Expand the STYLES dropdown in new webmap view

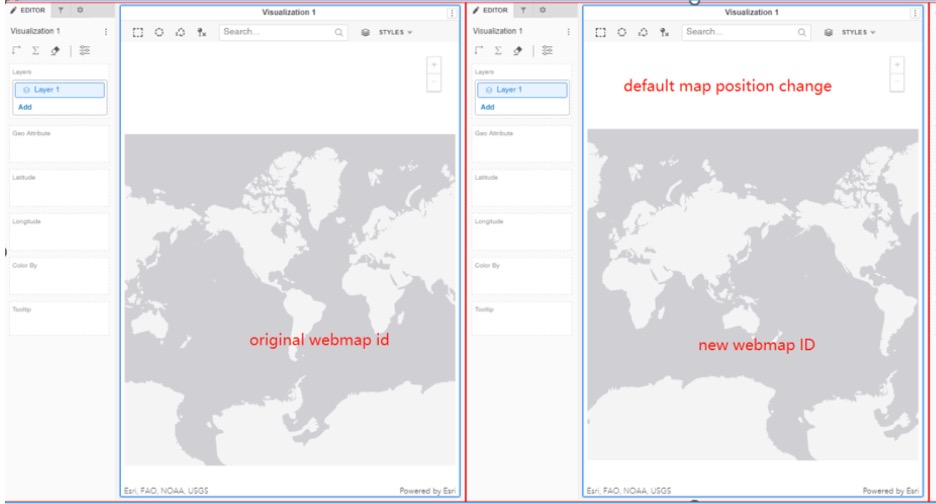(x=858, y=32)
